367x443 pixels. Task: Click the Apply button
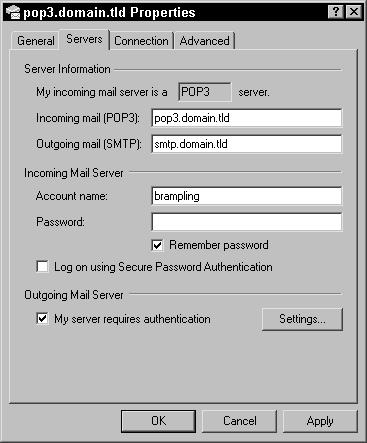[320, 421]
